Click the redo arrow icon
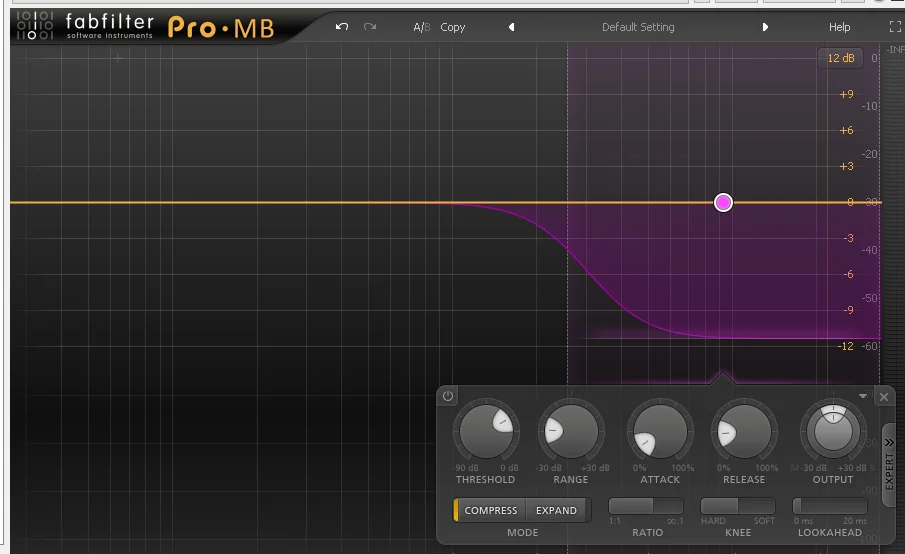The height and width of the screenshot is (554, 905). [370, 27]
